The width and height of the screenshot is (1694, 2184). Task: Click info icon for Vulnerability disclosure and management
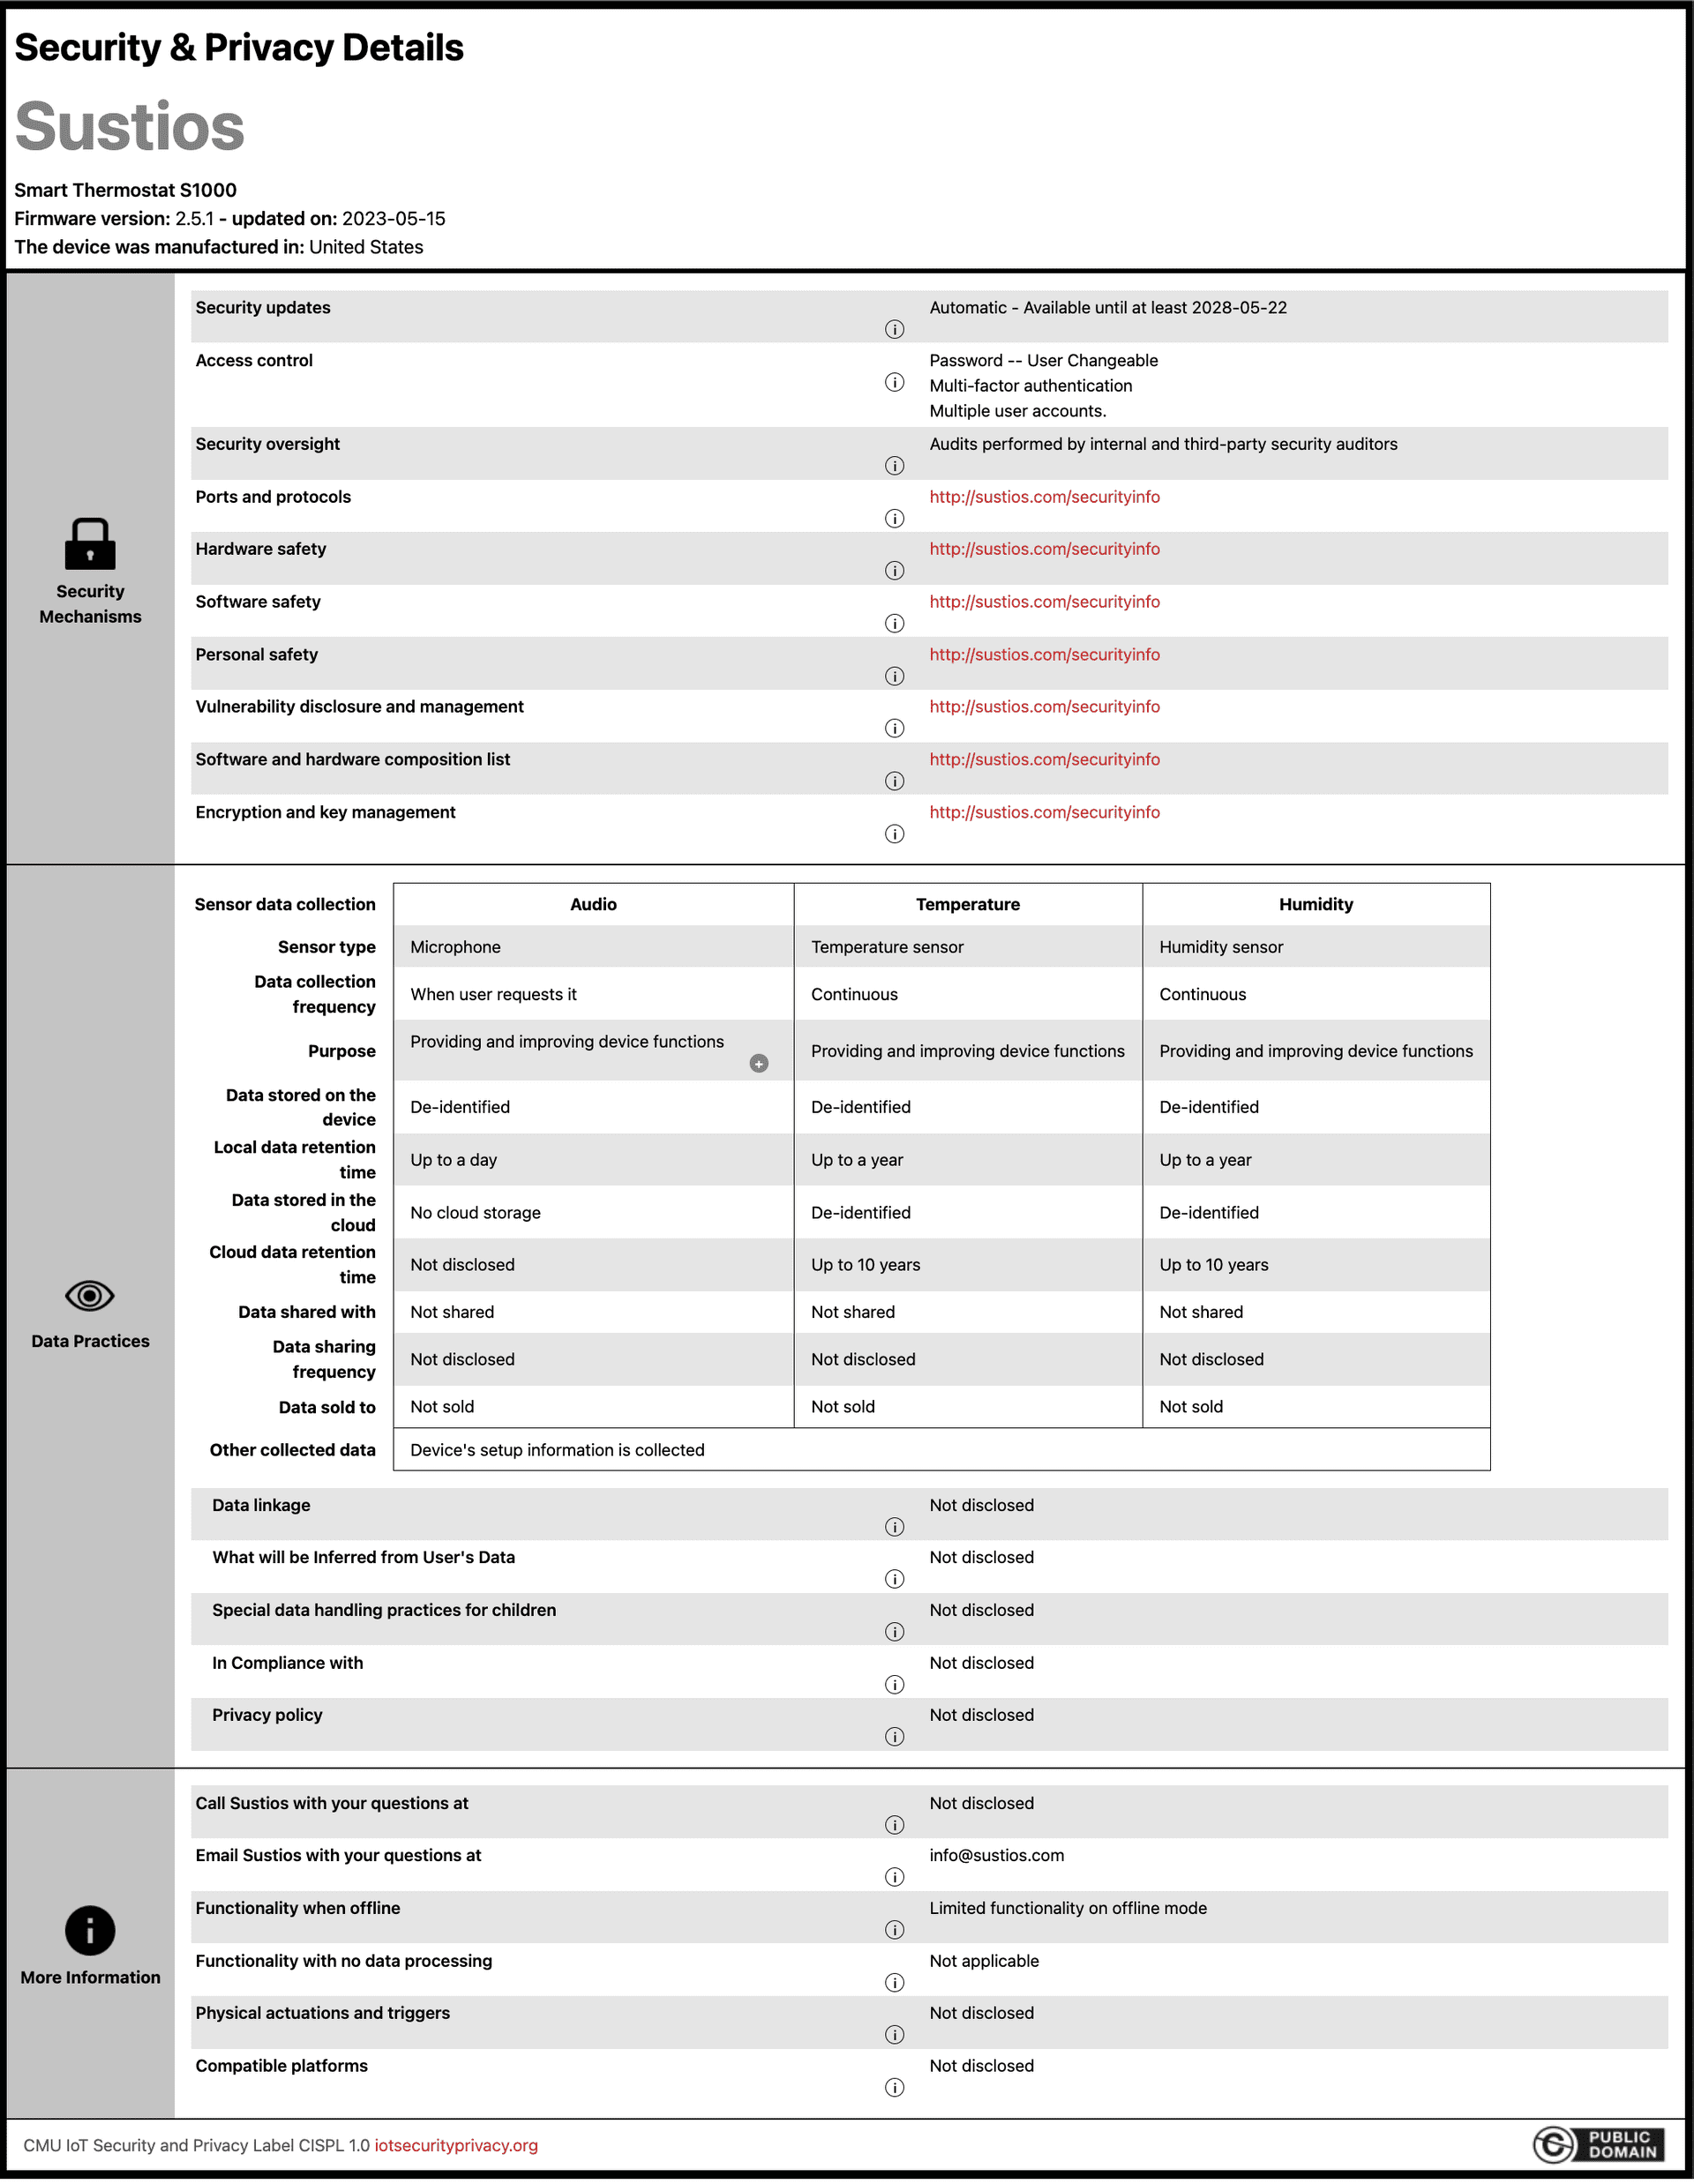click(x=894, y=728)
